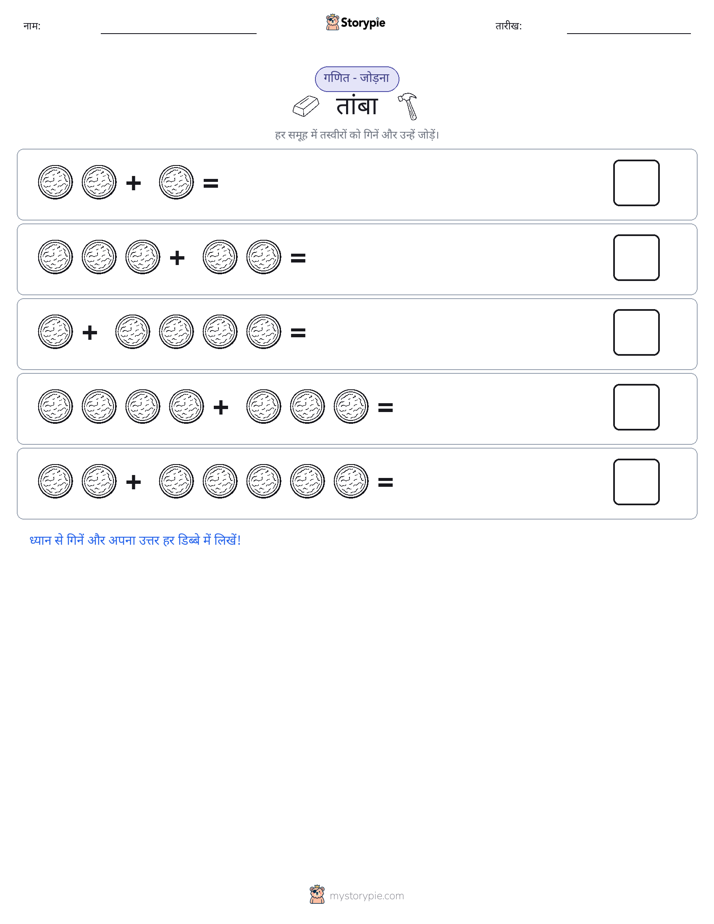Click the single coin before plus in row three
Viewport: 714px width, 924px height.
pyautogui.click(x=55, y=332)
